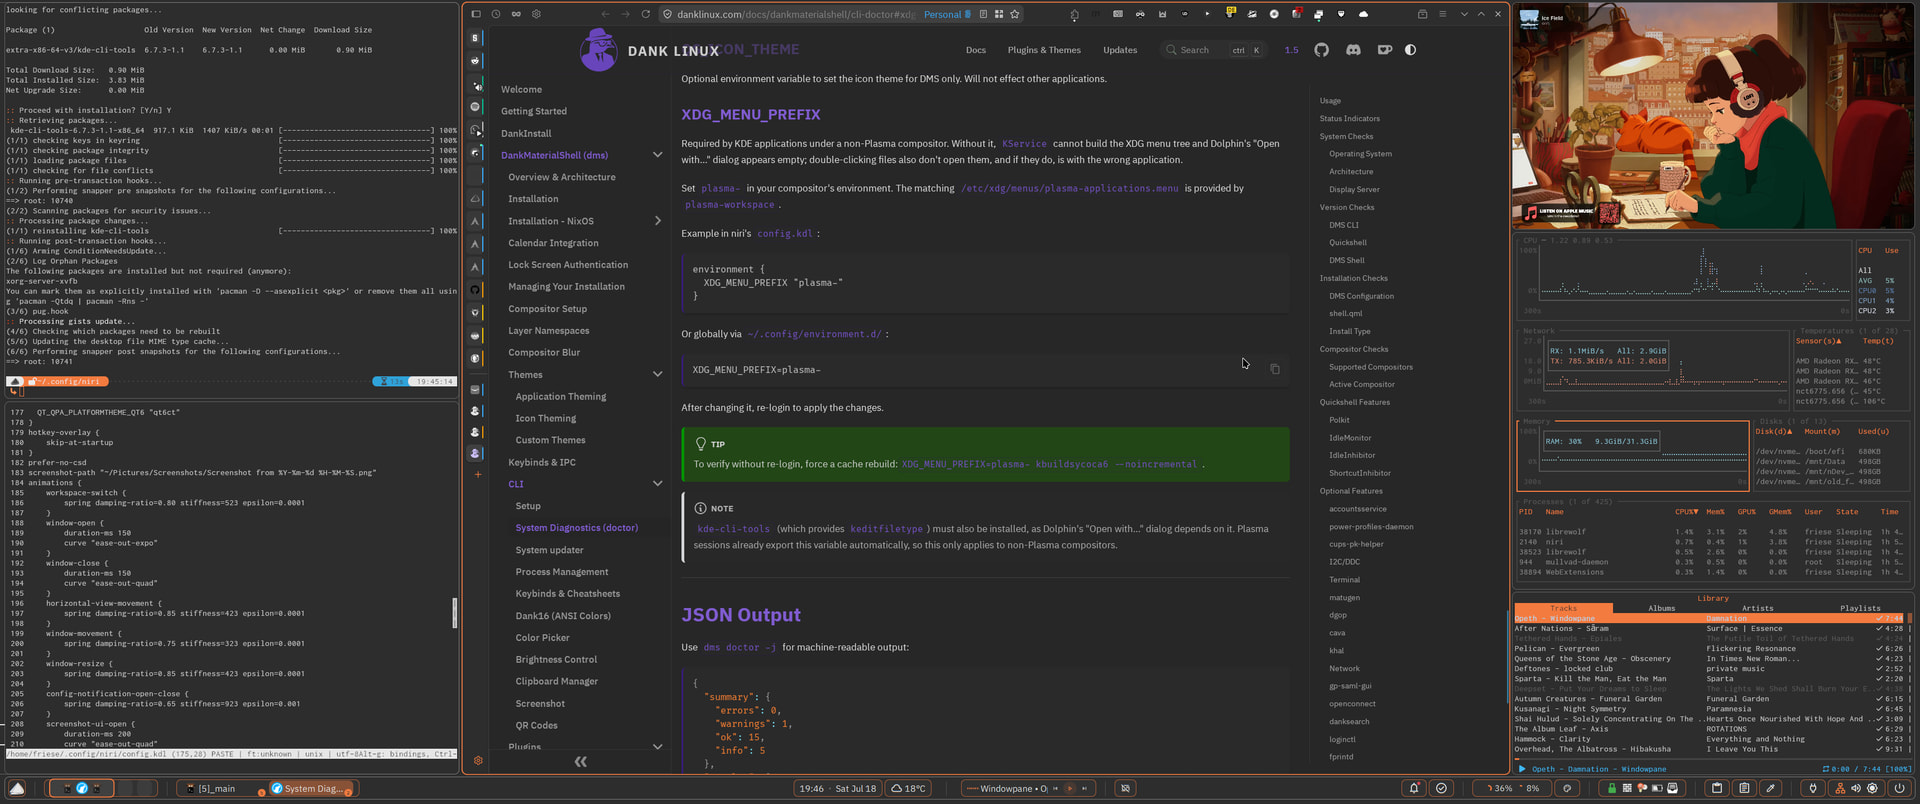This screenshot has width=1920, height=804.
Task: Open the notification bell on the taskbar
Action: coord(1414,788)
